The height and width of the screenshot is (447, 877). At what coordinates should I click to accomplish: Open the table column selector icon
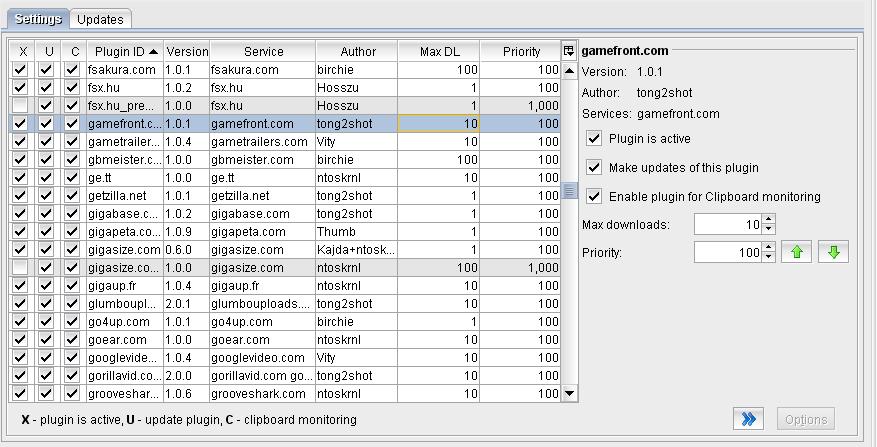pos(569,51)
